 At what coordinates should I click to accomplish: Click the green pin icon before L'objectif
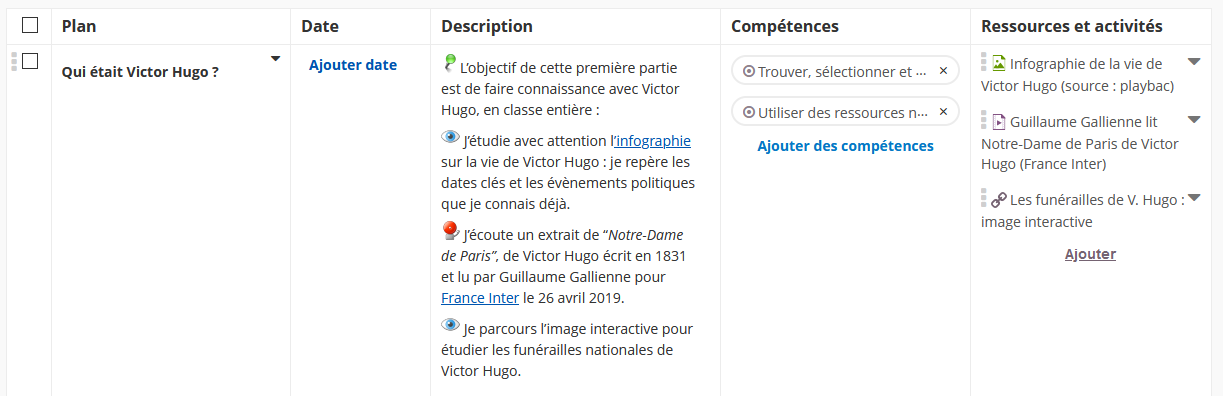pos(450,64)
